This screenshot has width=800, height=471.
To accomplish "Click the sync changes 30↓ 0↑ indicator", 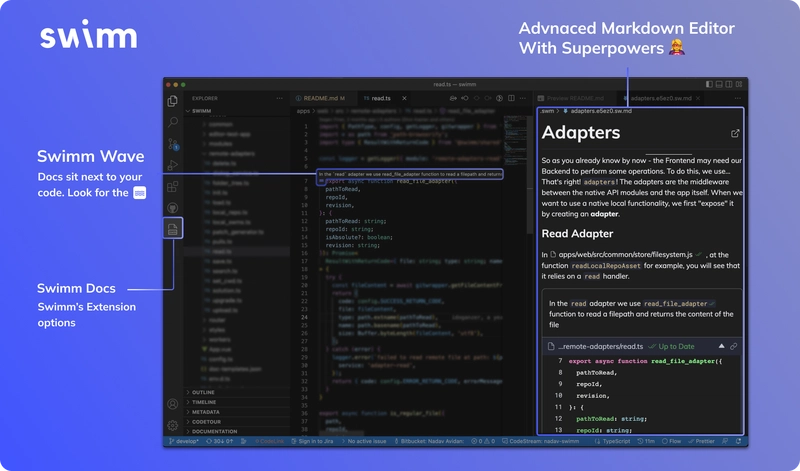I will pos(219,441).
